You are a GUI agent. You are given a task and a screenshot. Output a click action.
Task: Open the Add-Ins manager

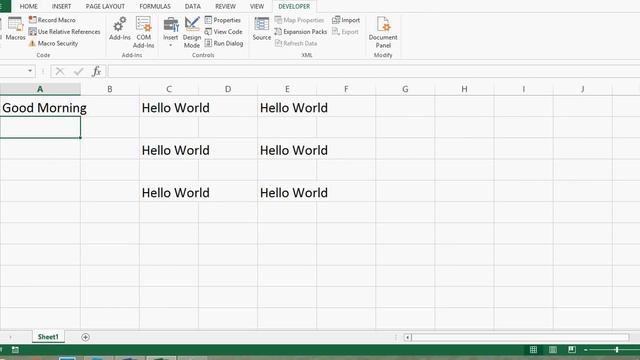(x=120, y=29)
